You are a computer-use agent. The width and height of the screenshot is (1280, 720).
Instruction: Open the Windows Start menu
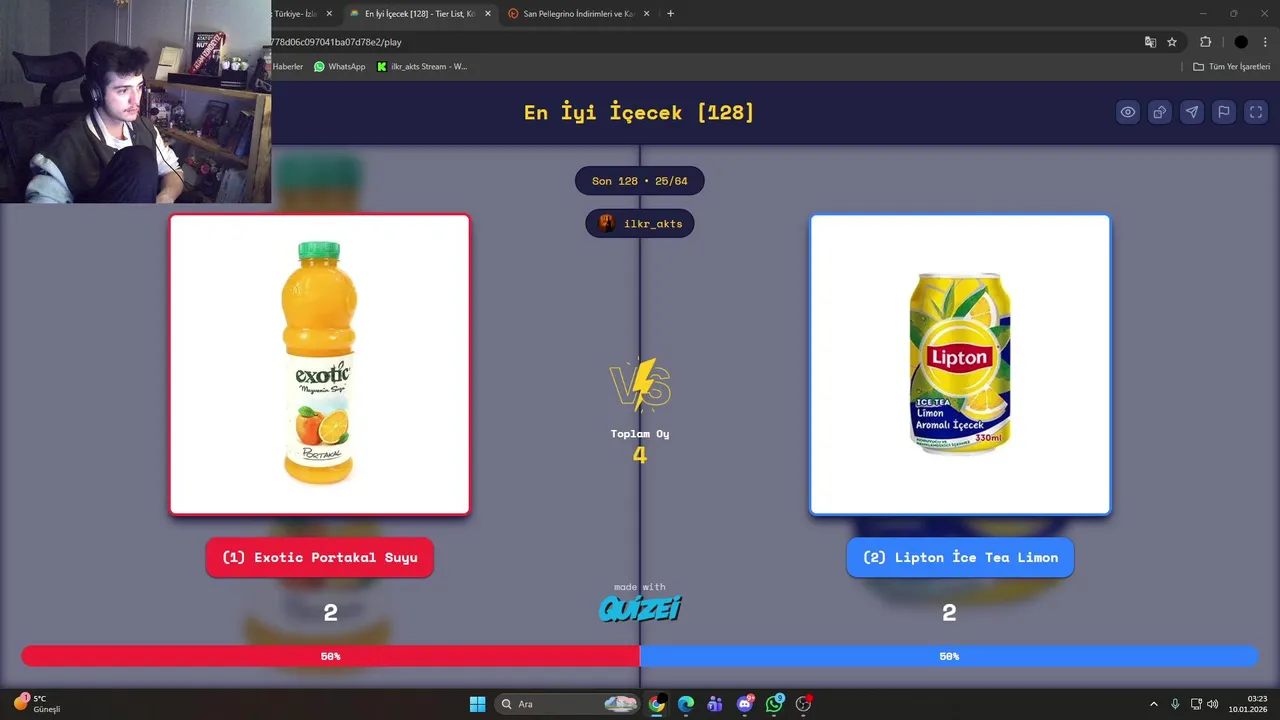tap(478, 704)
